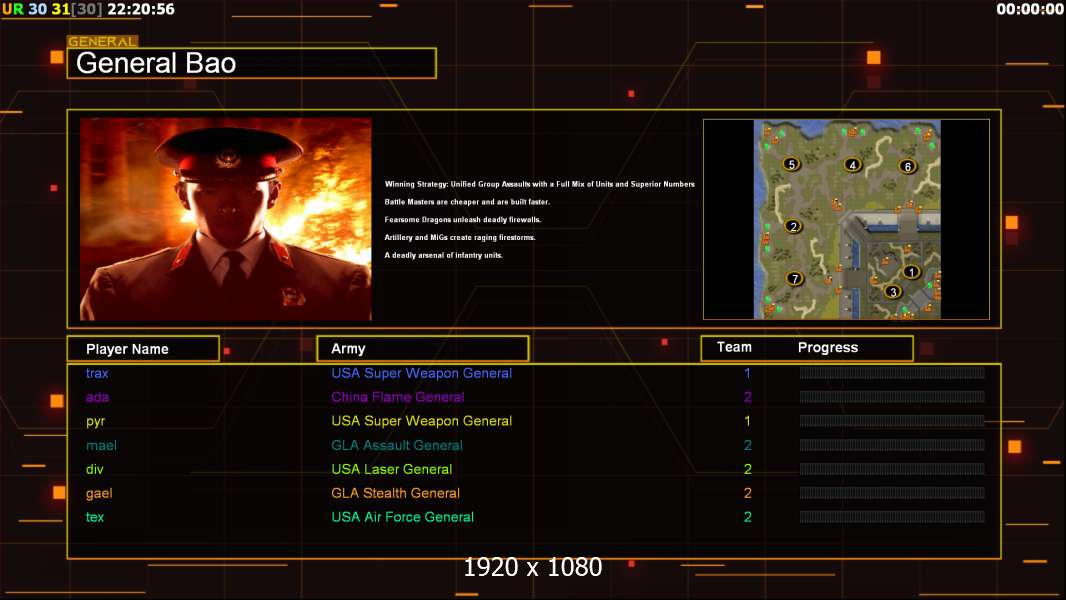Click team number for div
Image resolution: width=1066 pixels, height=600 pixels.
pyautogui.click(x=747, y=469)
